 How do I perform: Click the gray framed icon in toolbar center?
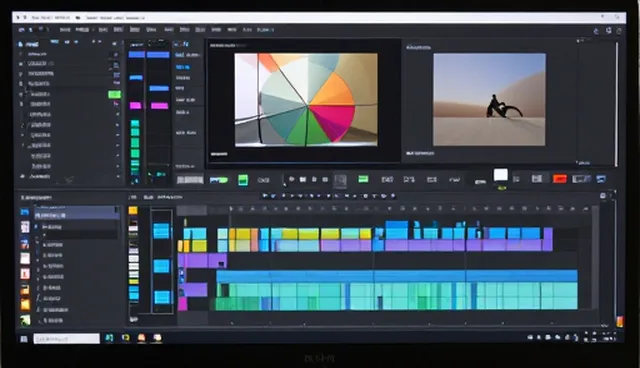click(x=340, y=180)
